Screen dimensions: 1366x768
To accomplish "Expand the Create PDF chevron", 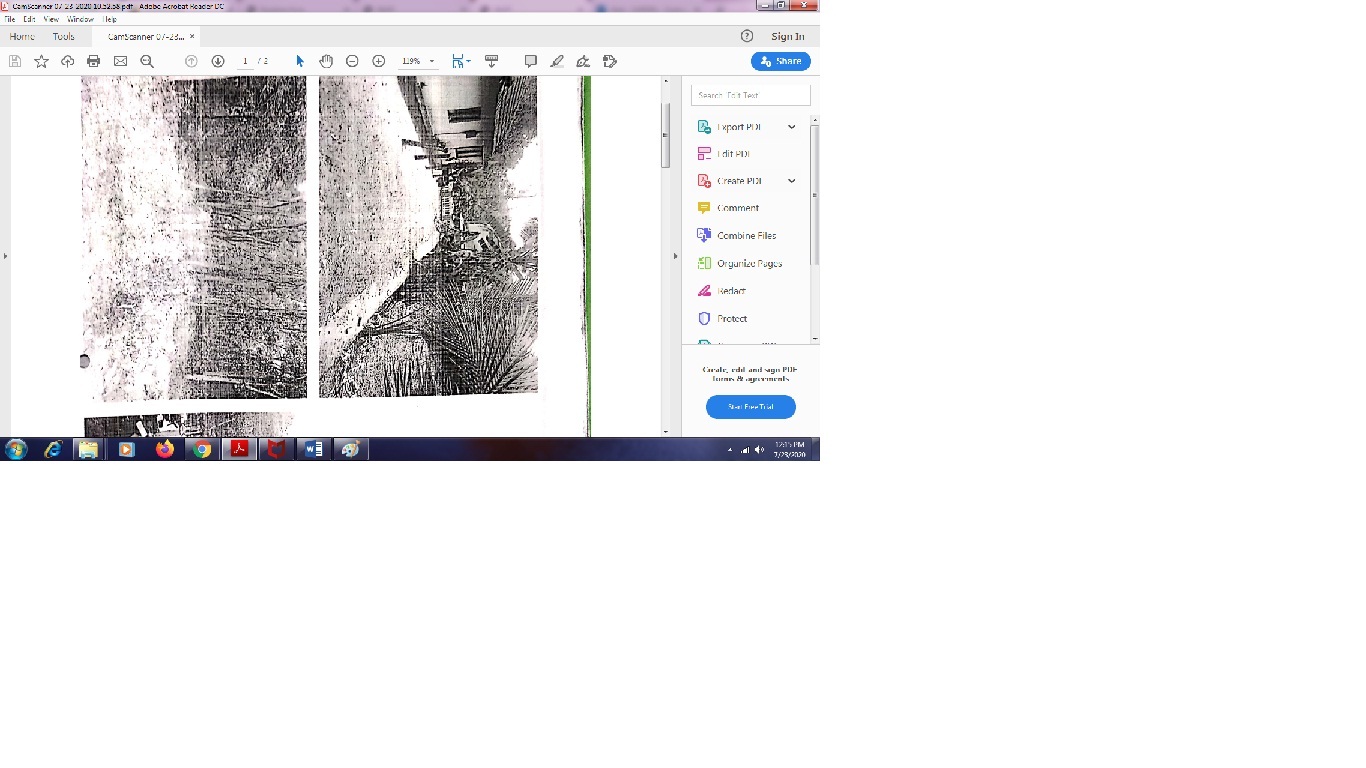I will (792, 181).
